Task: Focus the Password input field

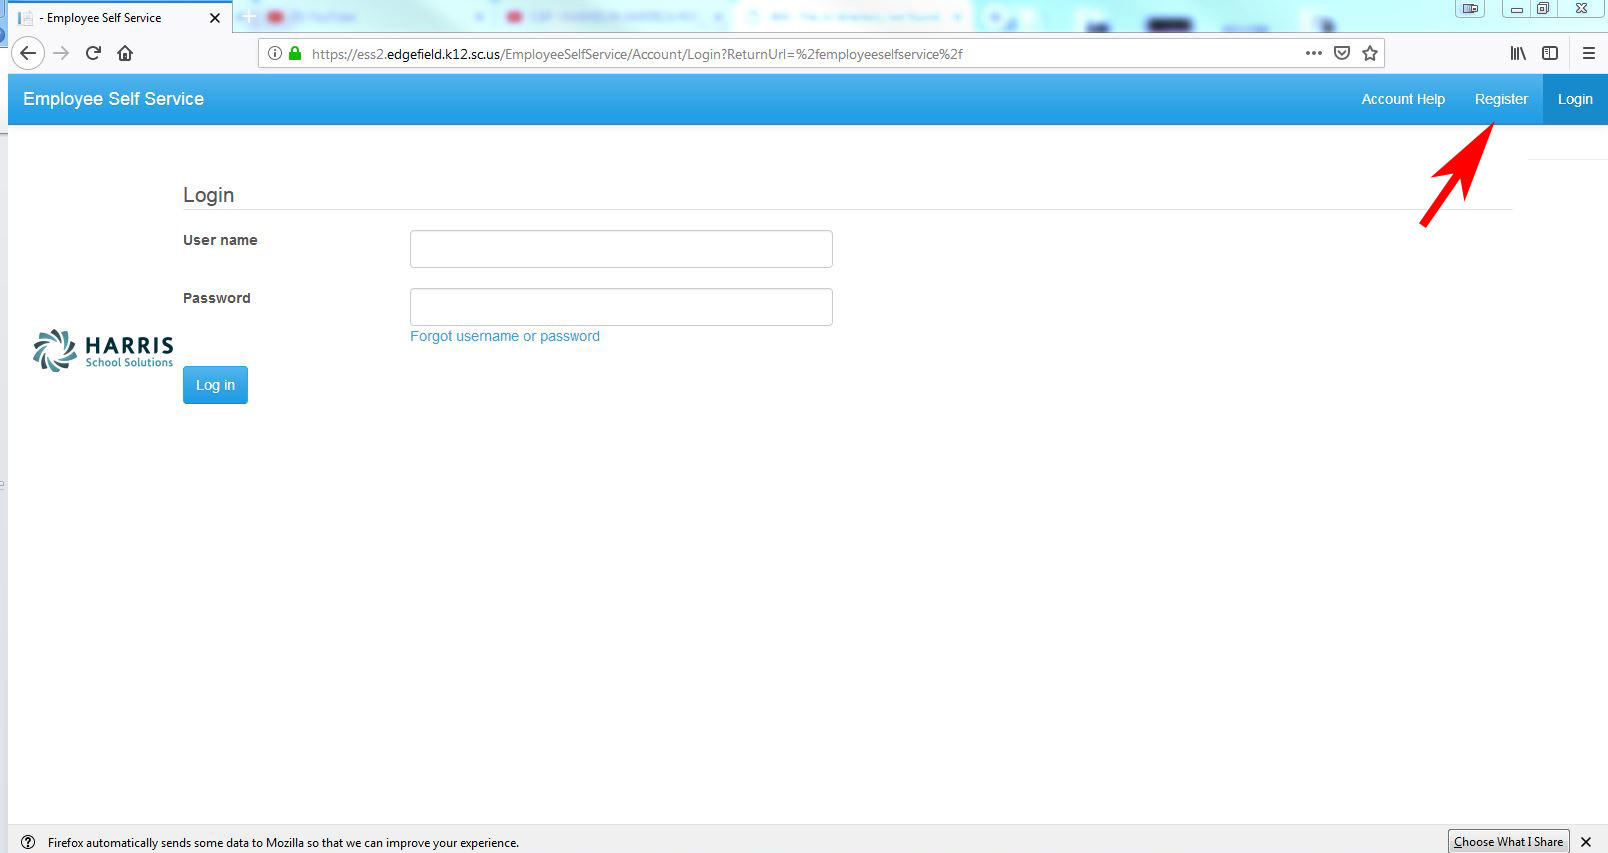Action: click(621, 307)
